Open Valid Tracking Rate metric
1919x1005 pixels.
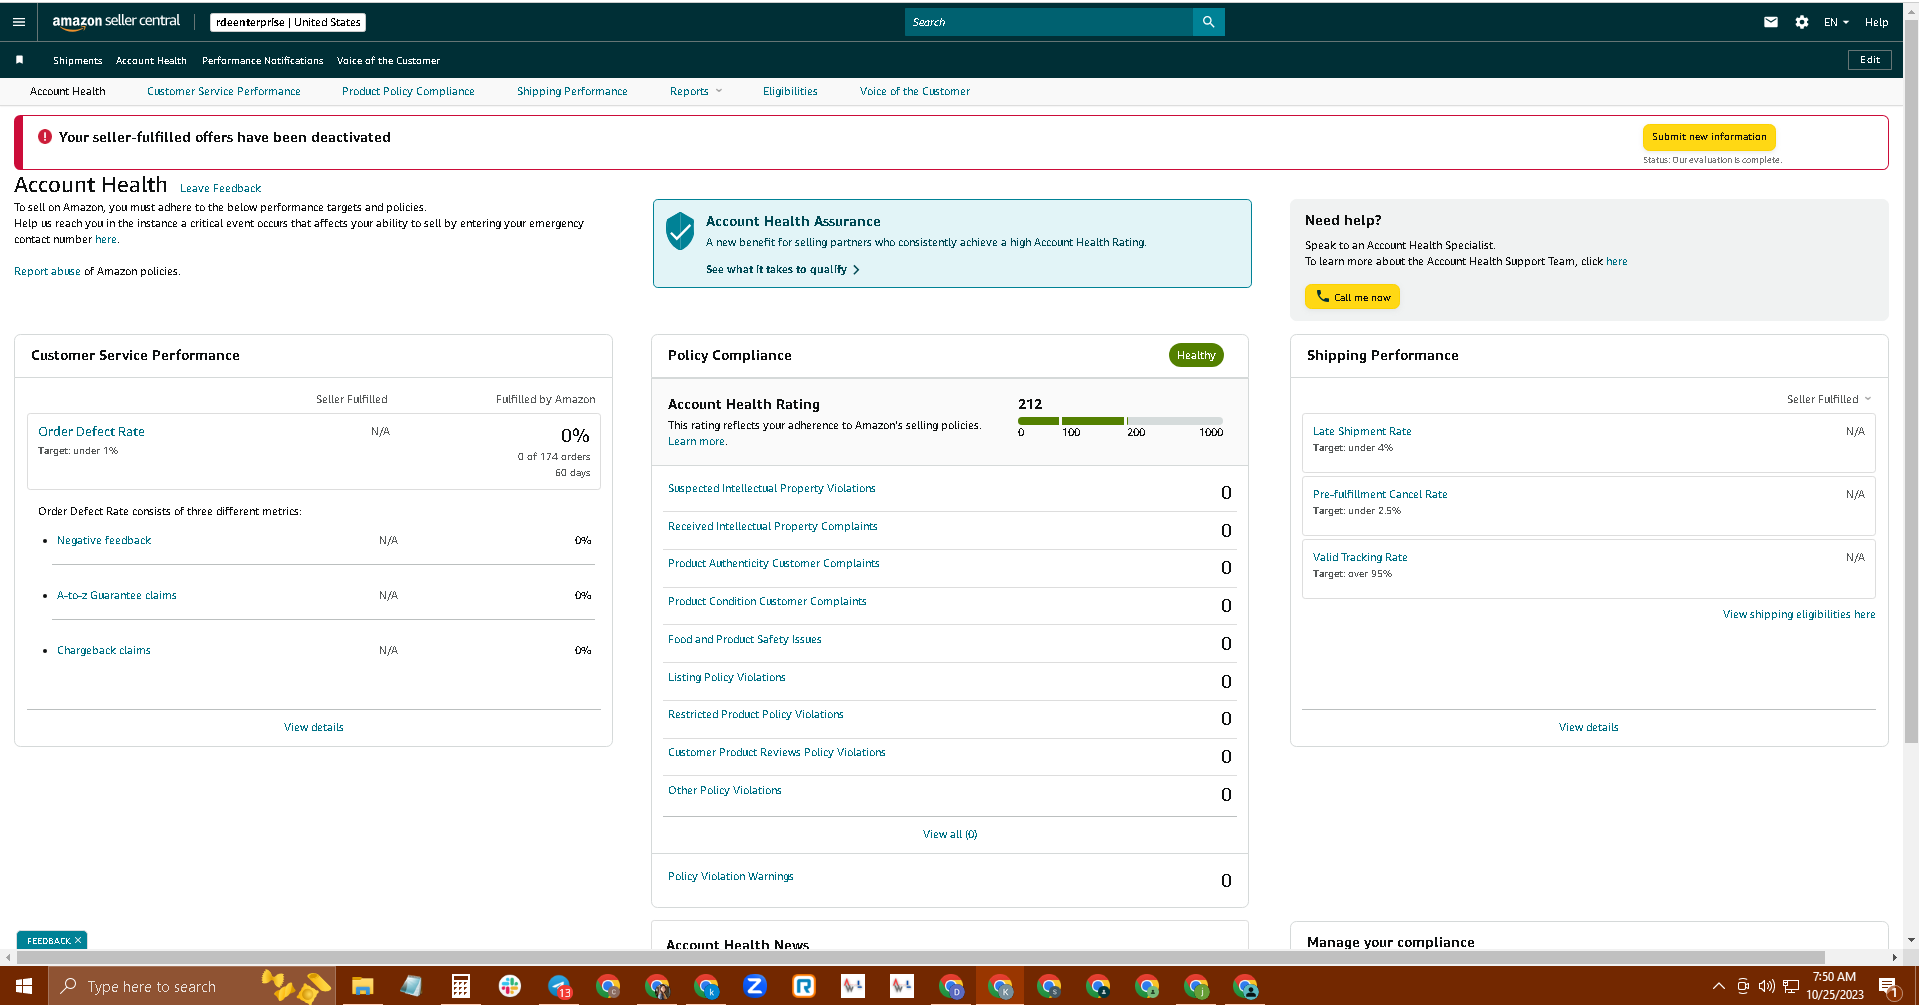tap(1360, 557)
